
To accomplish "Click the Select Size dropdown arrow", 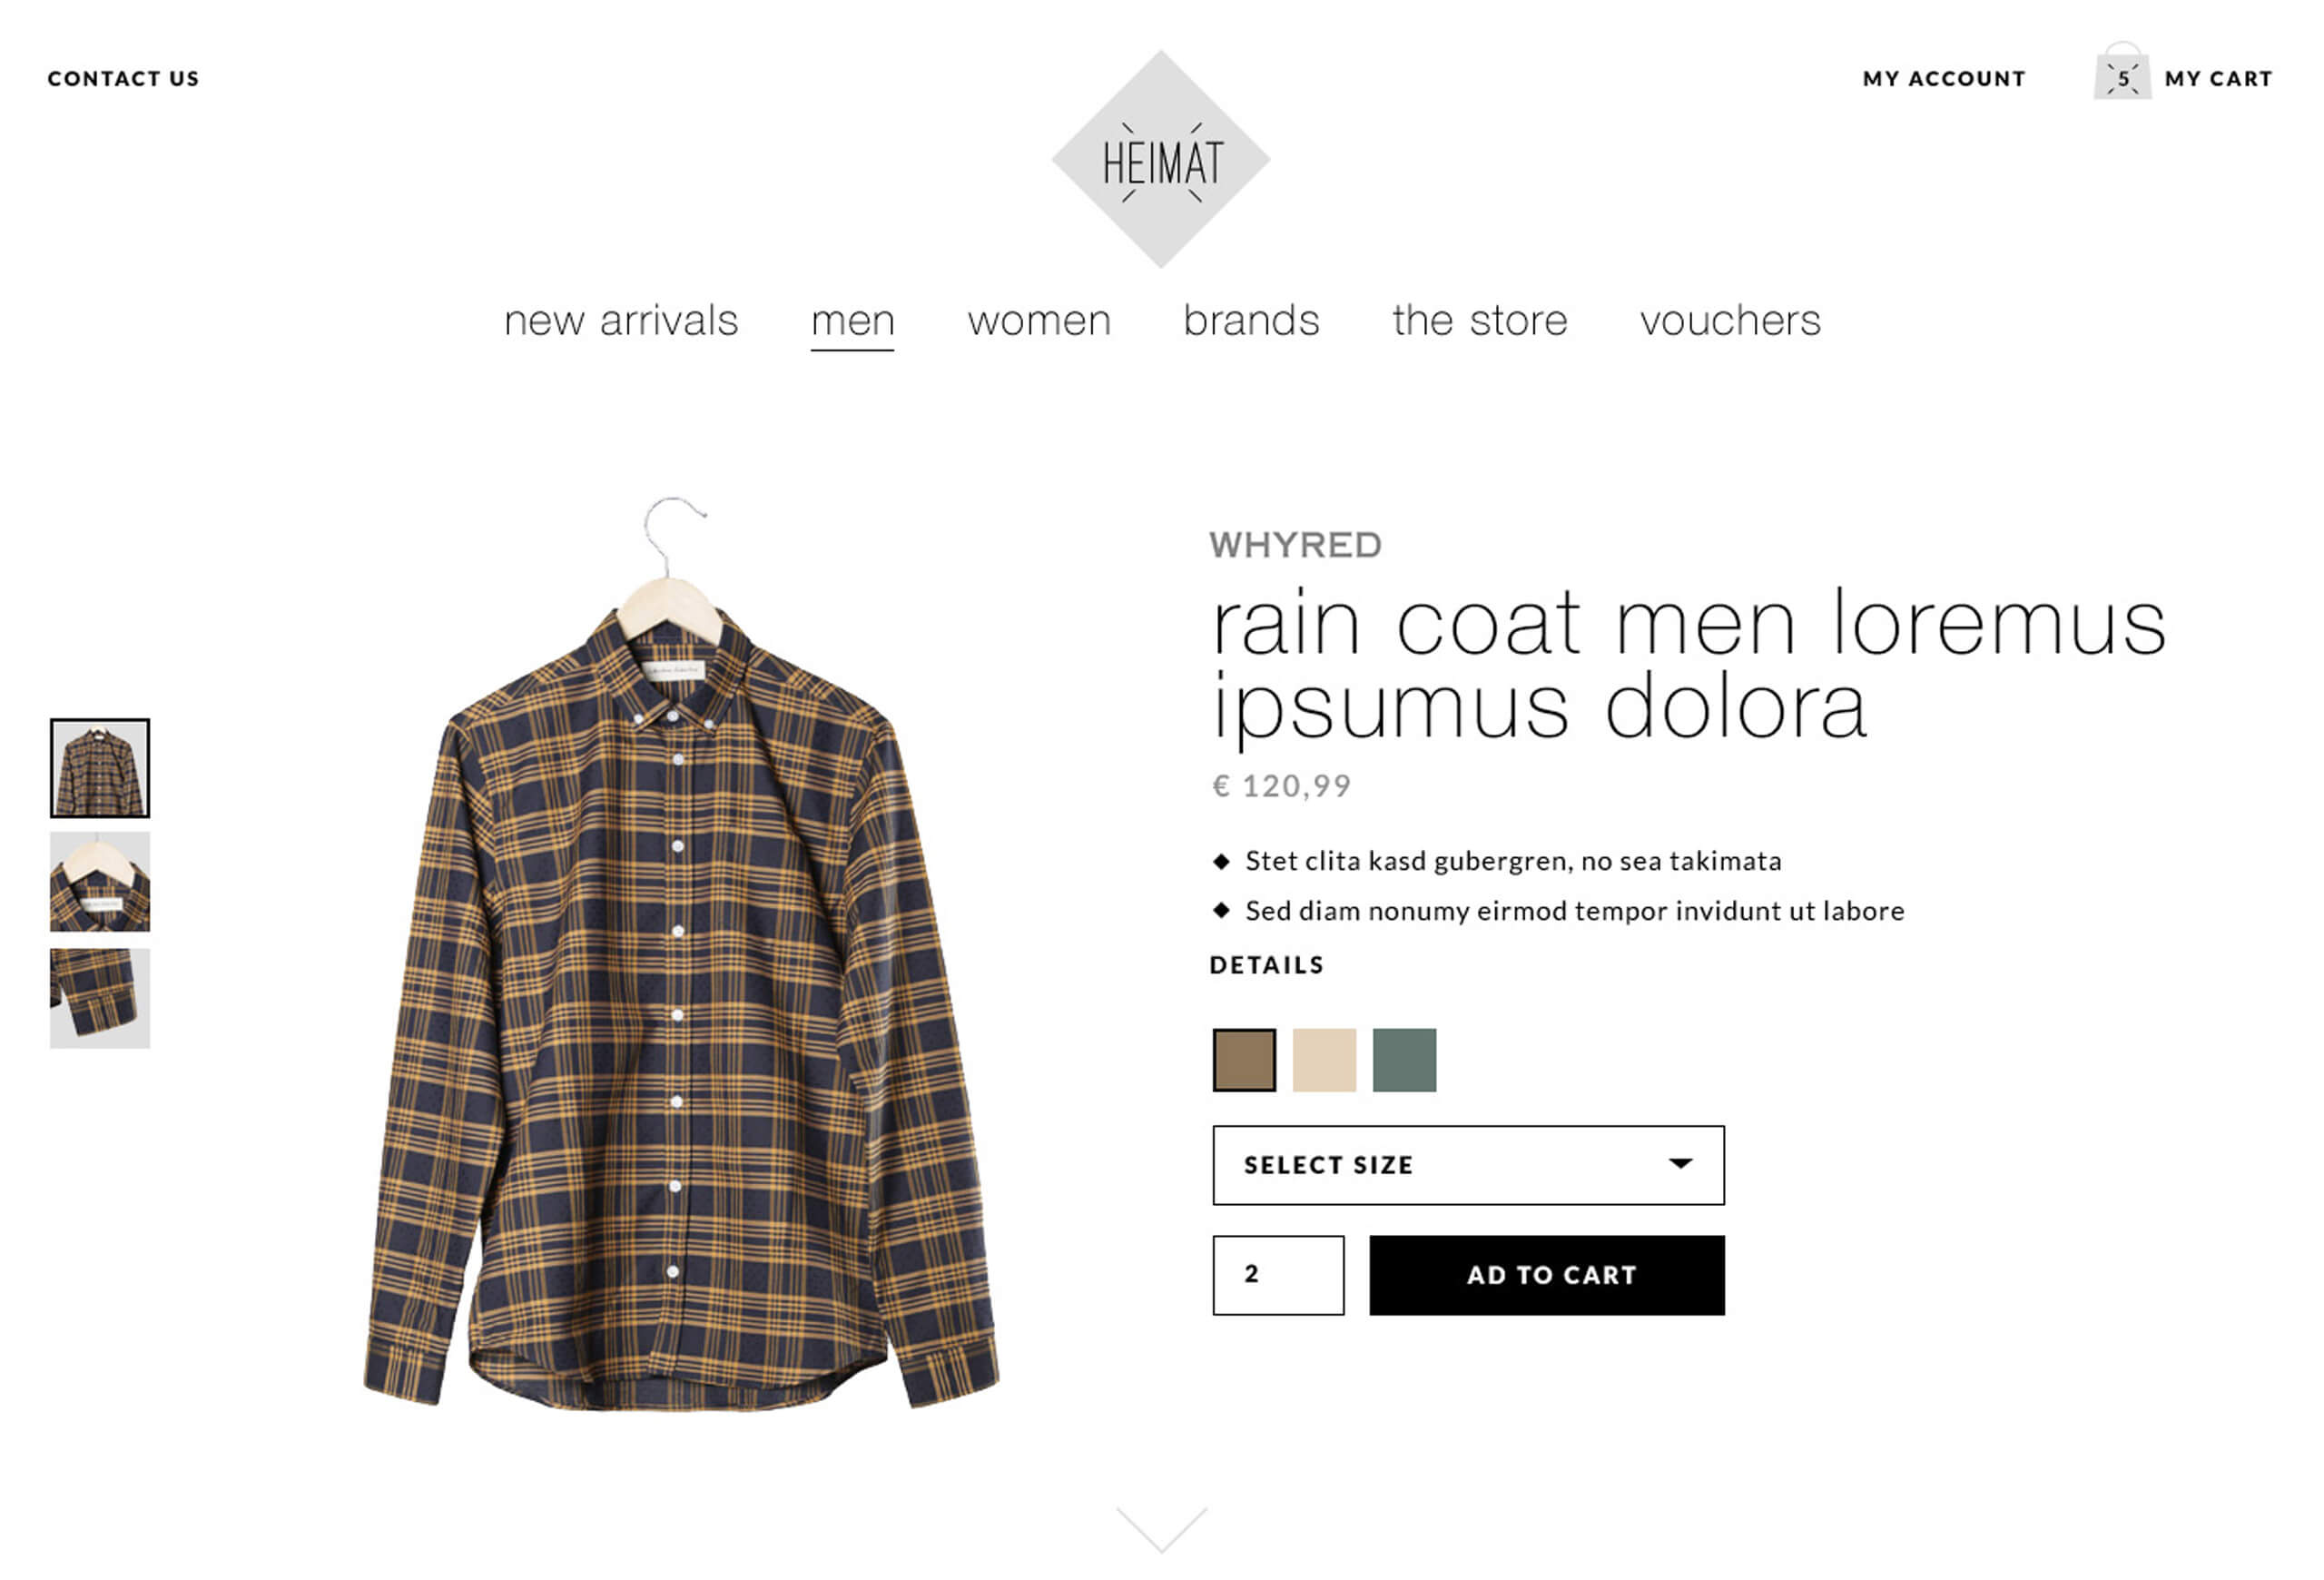I will point(1681,1163).
